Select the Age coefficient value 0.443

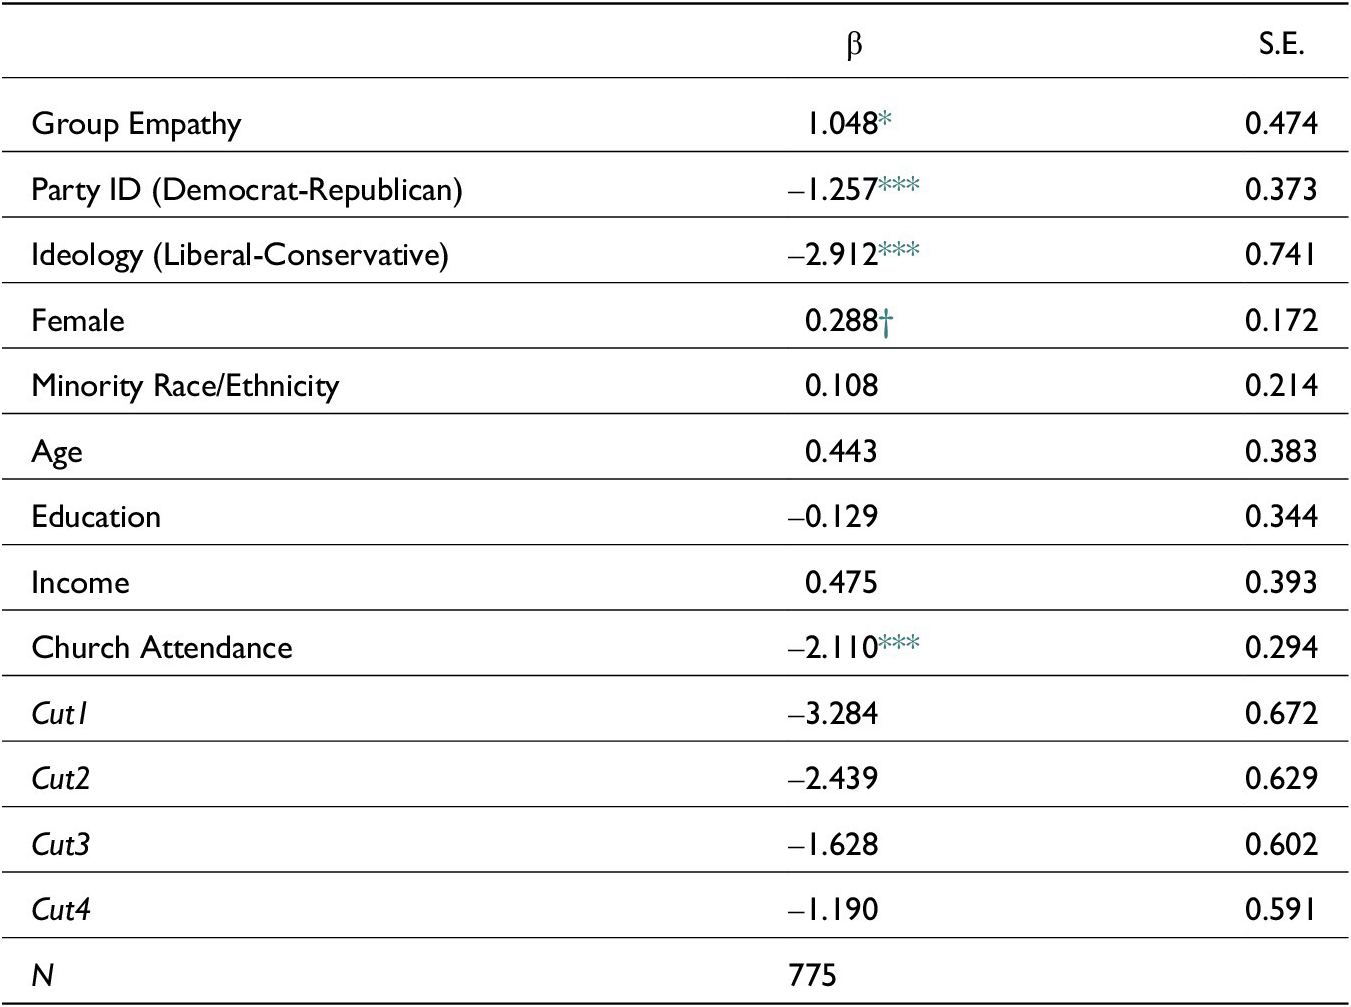[841, 451]
